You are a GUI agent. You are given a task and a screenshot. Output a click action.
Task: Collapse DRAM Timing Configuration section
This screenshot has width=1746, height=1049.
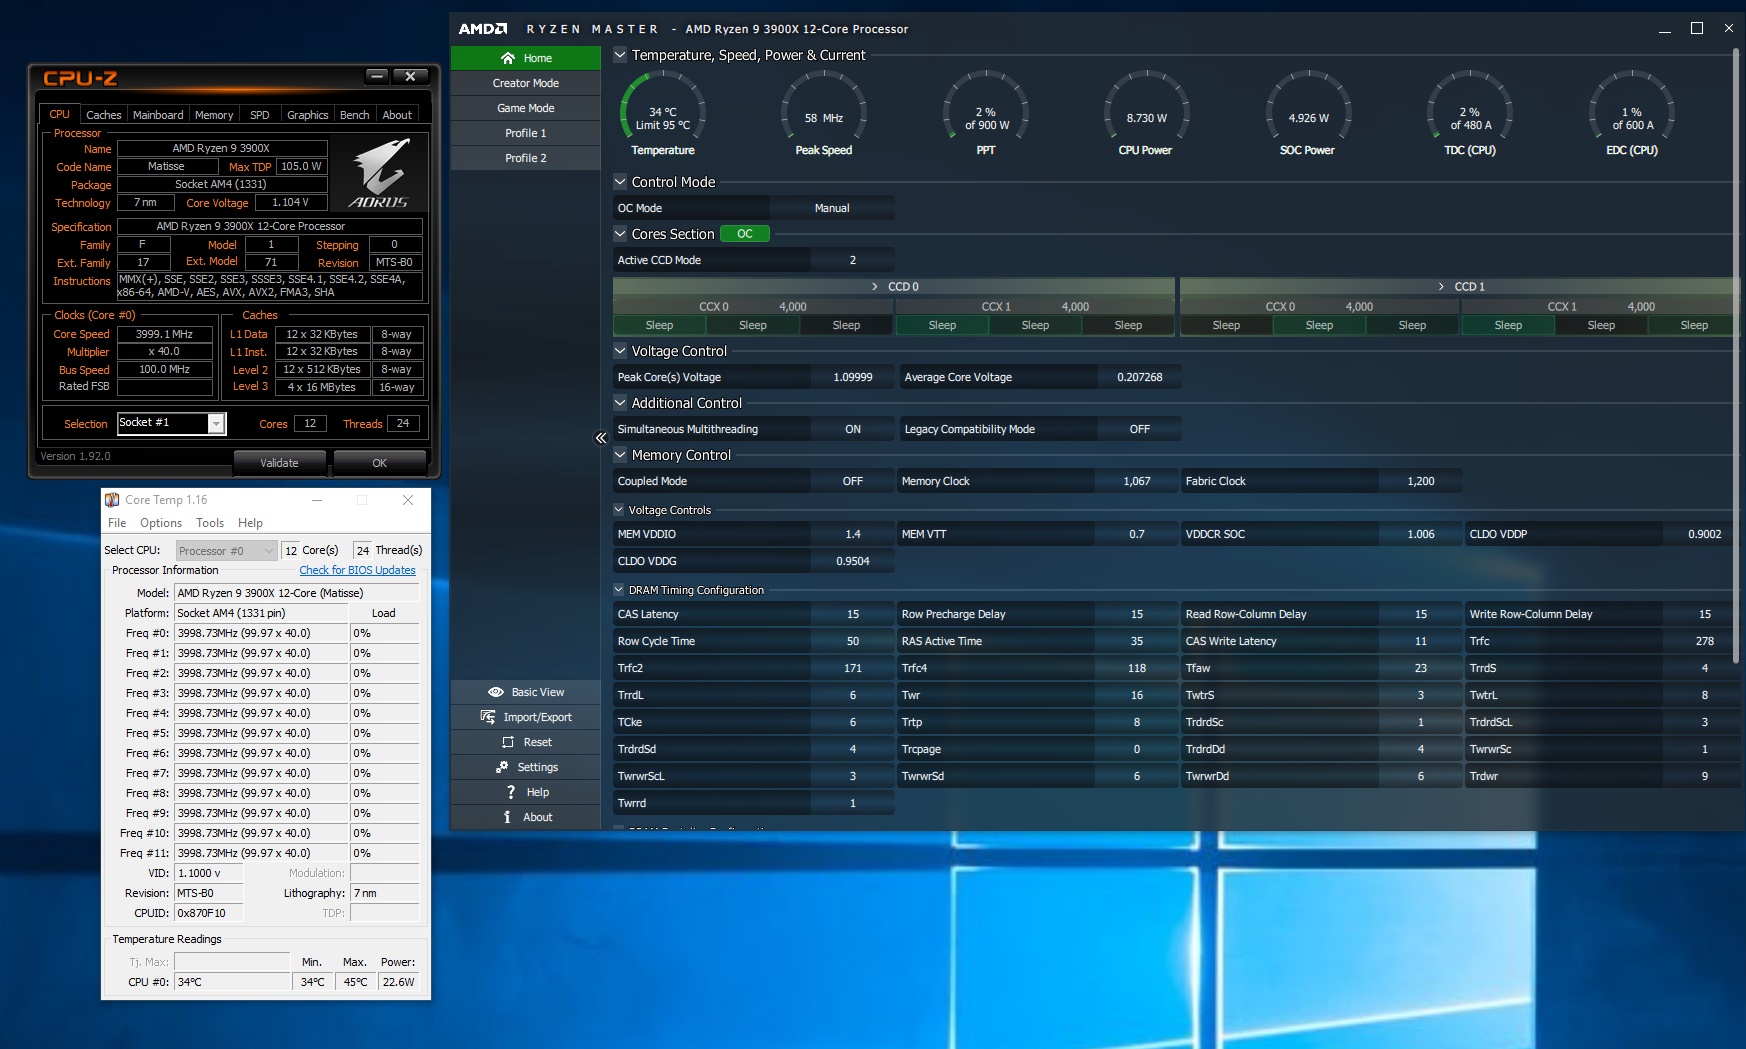619,590
